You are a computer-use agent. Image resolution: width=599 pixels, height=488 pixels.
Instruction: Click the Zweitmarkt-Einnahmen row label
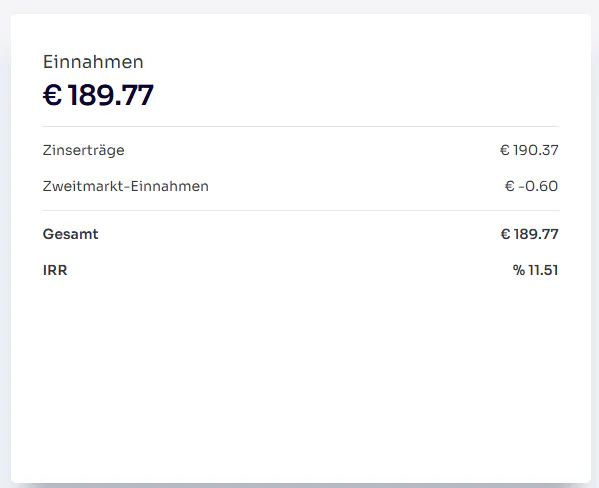coord(126,186)
